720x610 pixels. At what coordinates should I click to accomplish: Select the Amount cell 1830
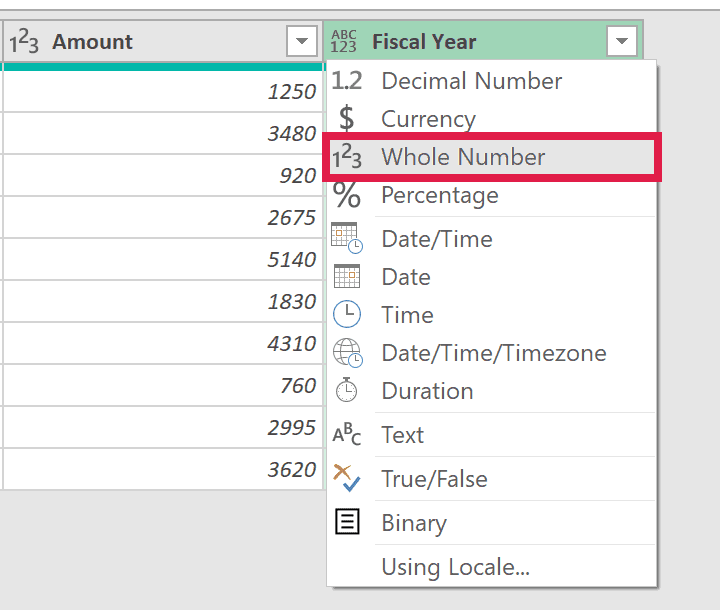(x=163, y=301)
